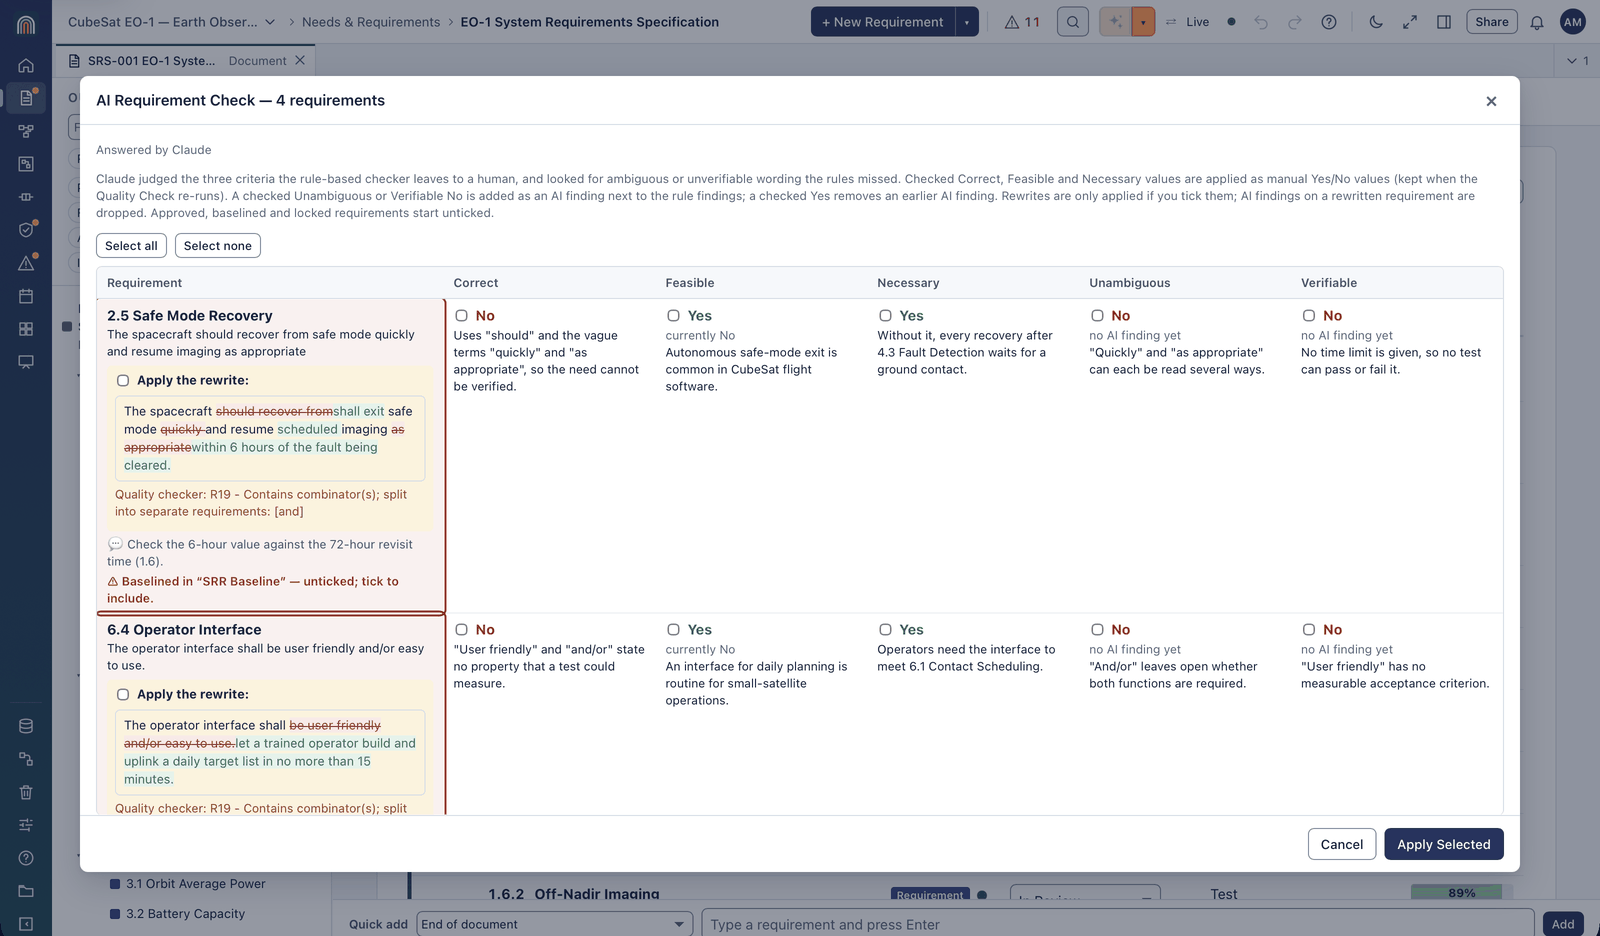The width and height of the screenshot is (1600, 936).
Task: Click the Share button
Action: coord(1492,22)
